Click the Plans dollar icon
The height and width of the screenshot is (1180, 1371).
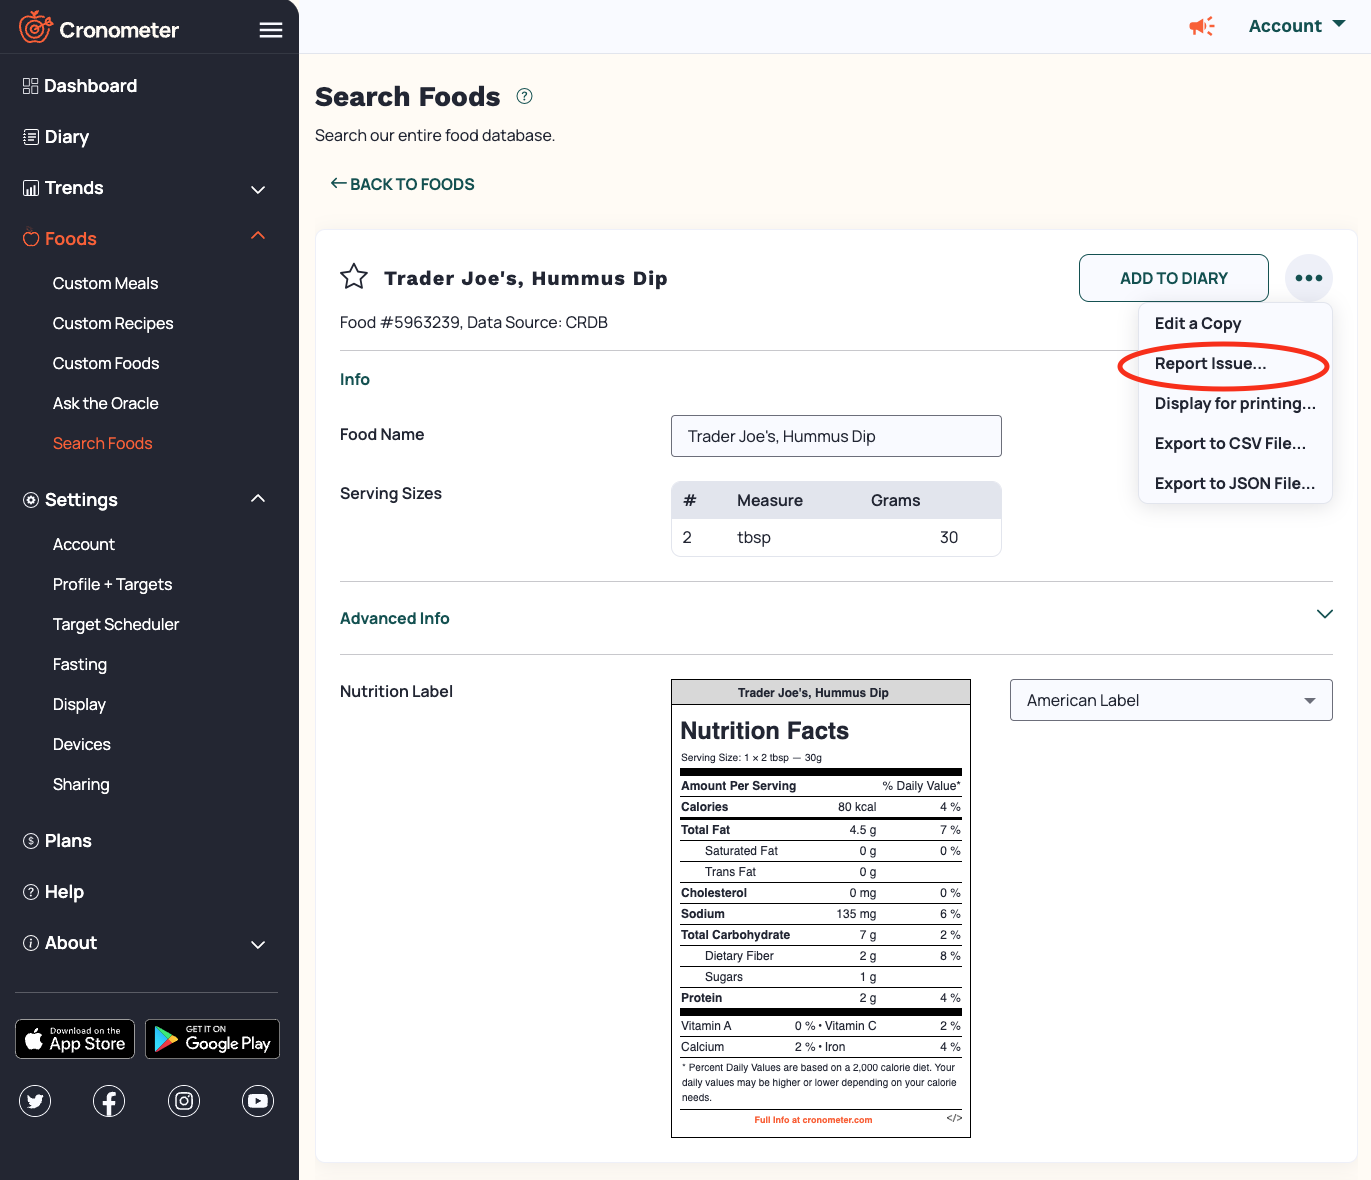[x=31, y=841]
